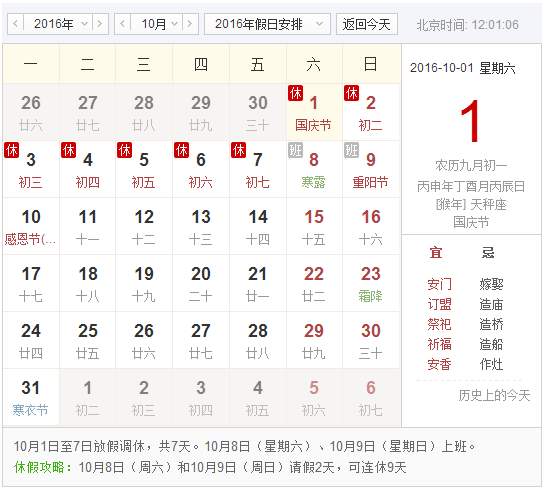Select October 24 date
The image size is (547, 490).
[31, 340]
